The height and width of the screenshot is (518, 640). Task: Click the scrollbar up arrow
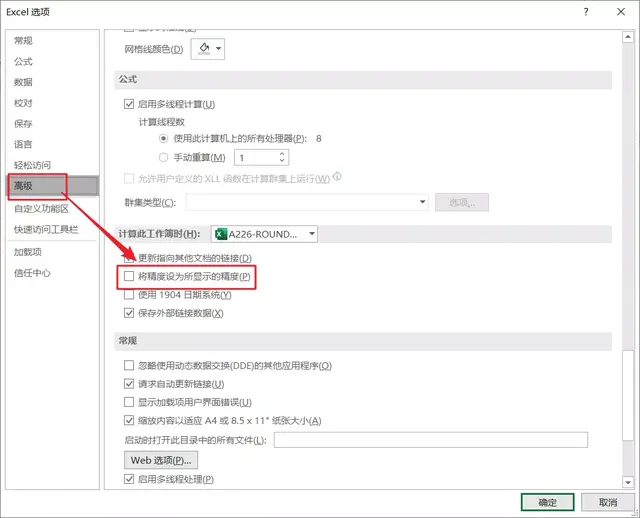pos(628,37)
